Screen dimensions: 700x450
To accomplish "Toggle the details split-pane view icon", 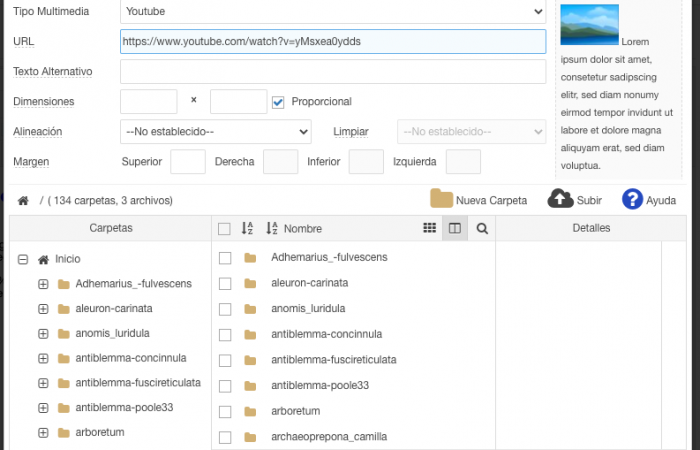I will (x=455, y=228).
